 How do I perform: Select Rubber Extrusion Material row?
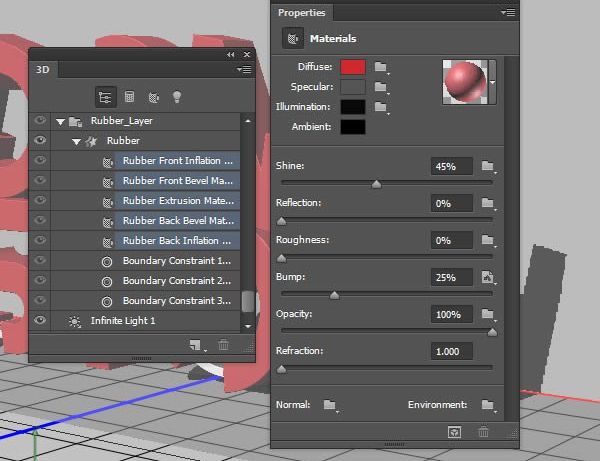[145, 200]
